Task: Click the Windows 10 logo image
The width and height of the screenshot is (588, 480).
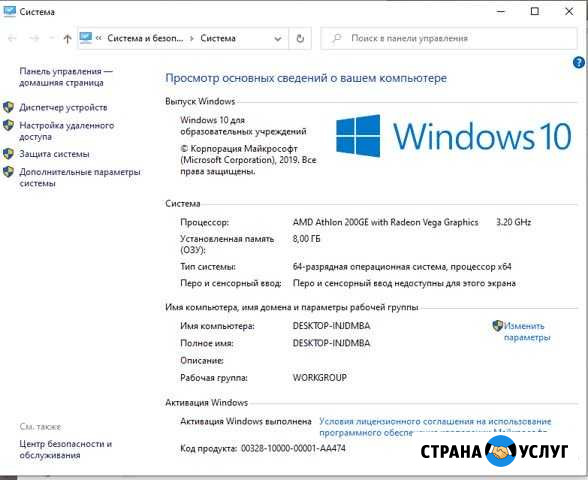Action: click(454, 136)
